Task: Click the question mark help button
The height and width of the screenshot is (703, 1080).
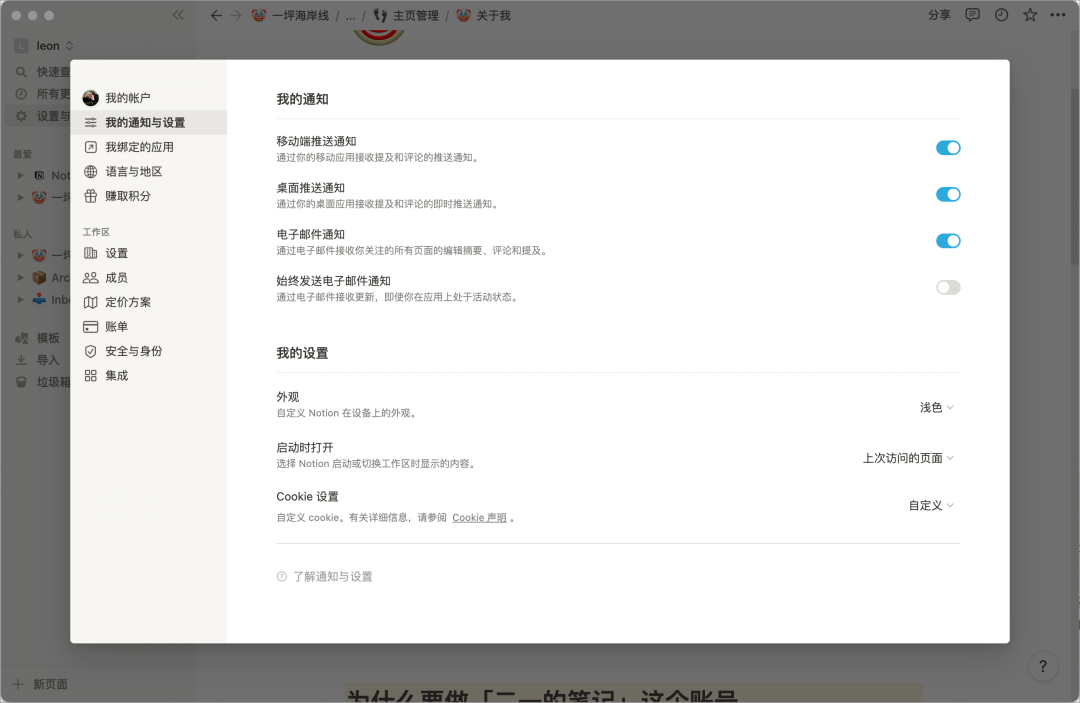Action: point(1043,666)
